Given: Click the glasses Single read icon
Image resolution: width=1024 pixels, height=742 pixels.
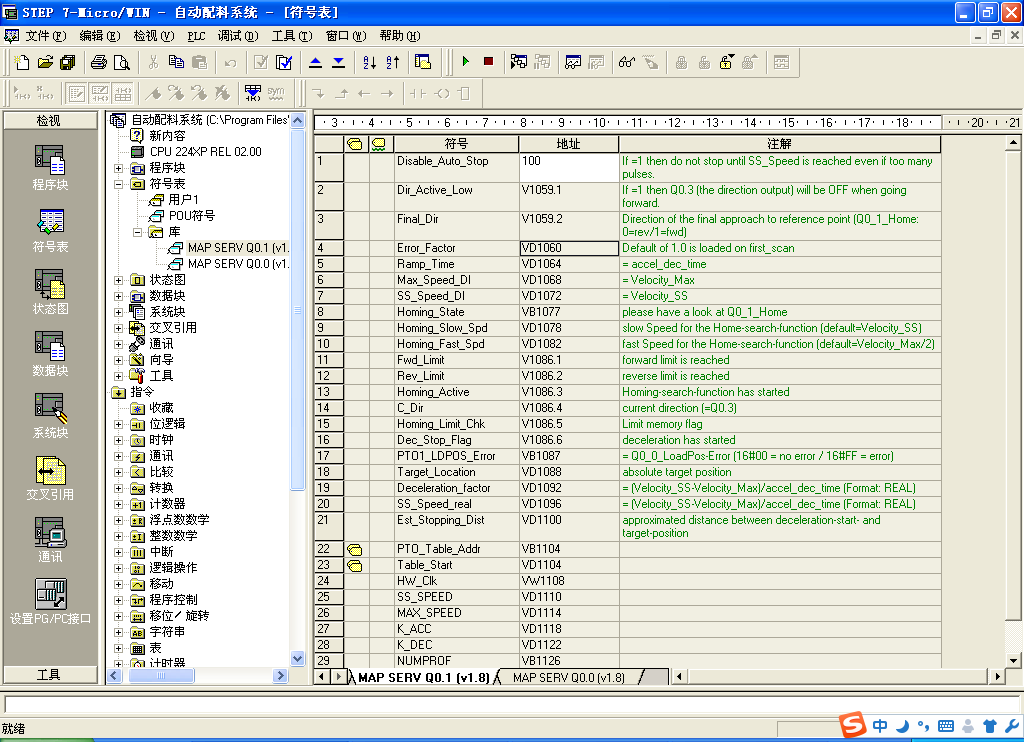Looking at the screenshot, I should tap(627, 62).
